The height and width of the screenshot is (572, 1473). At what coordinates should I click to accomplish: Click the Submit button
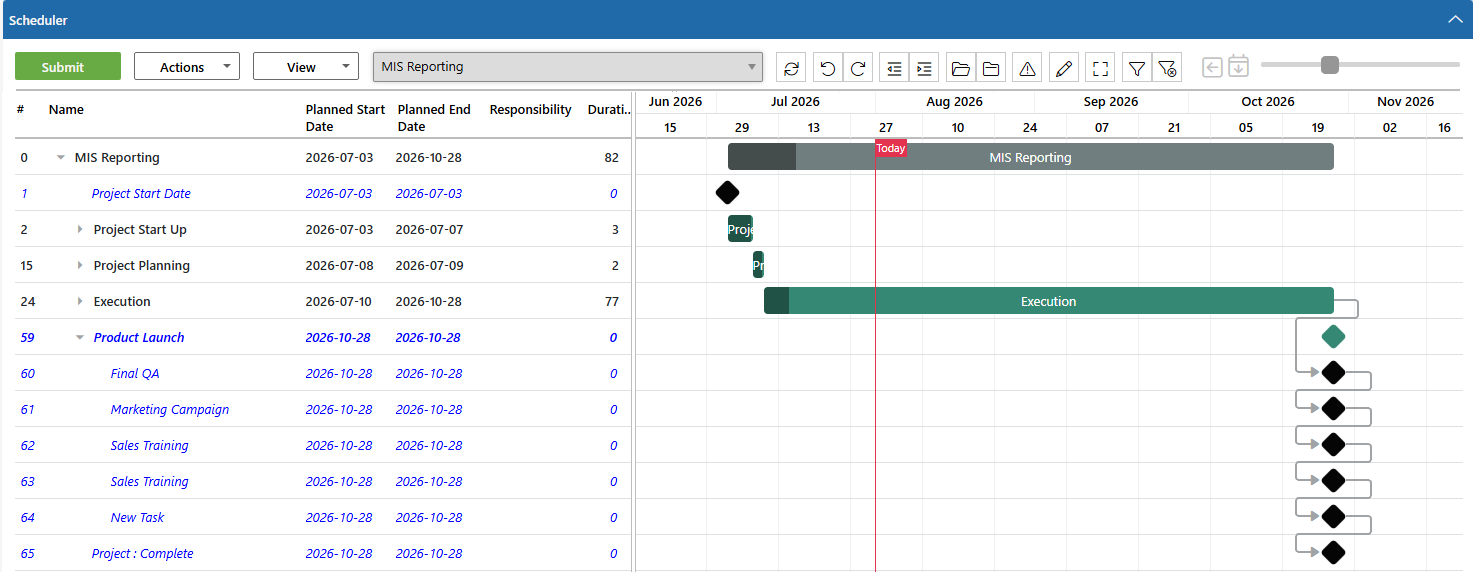point(68,67)
